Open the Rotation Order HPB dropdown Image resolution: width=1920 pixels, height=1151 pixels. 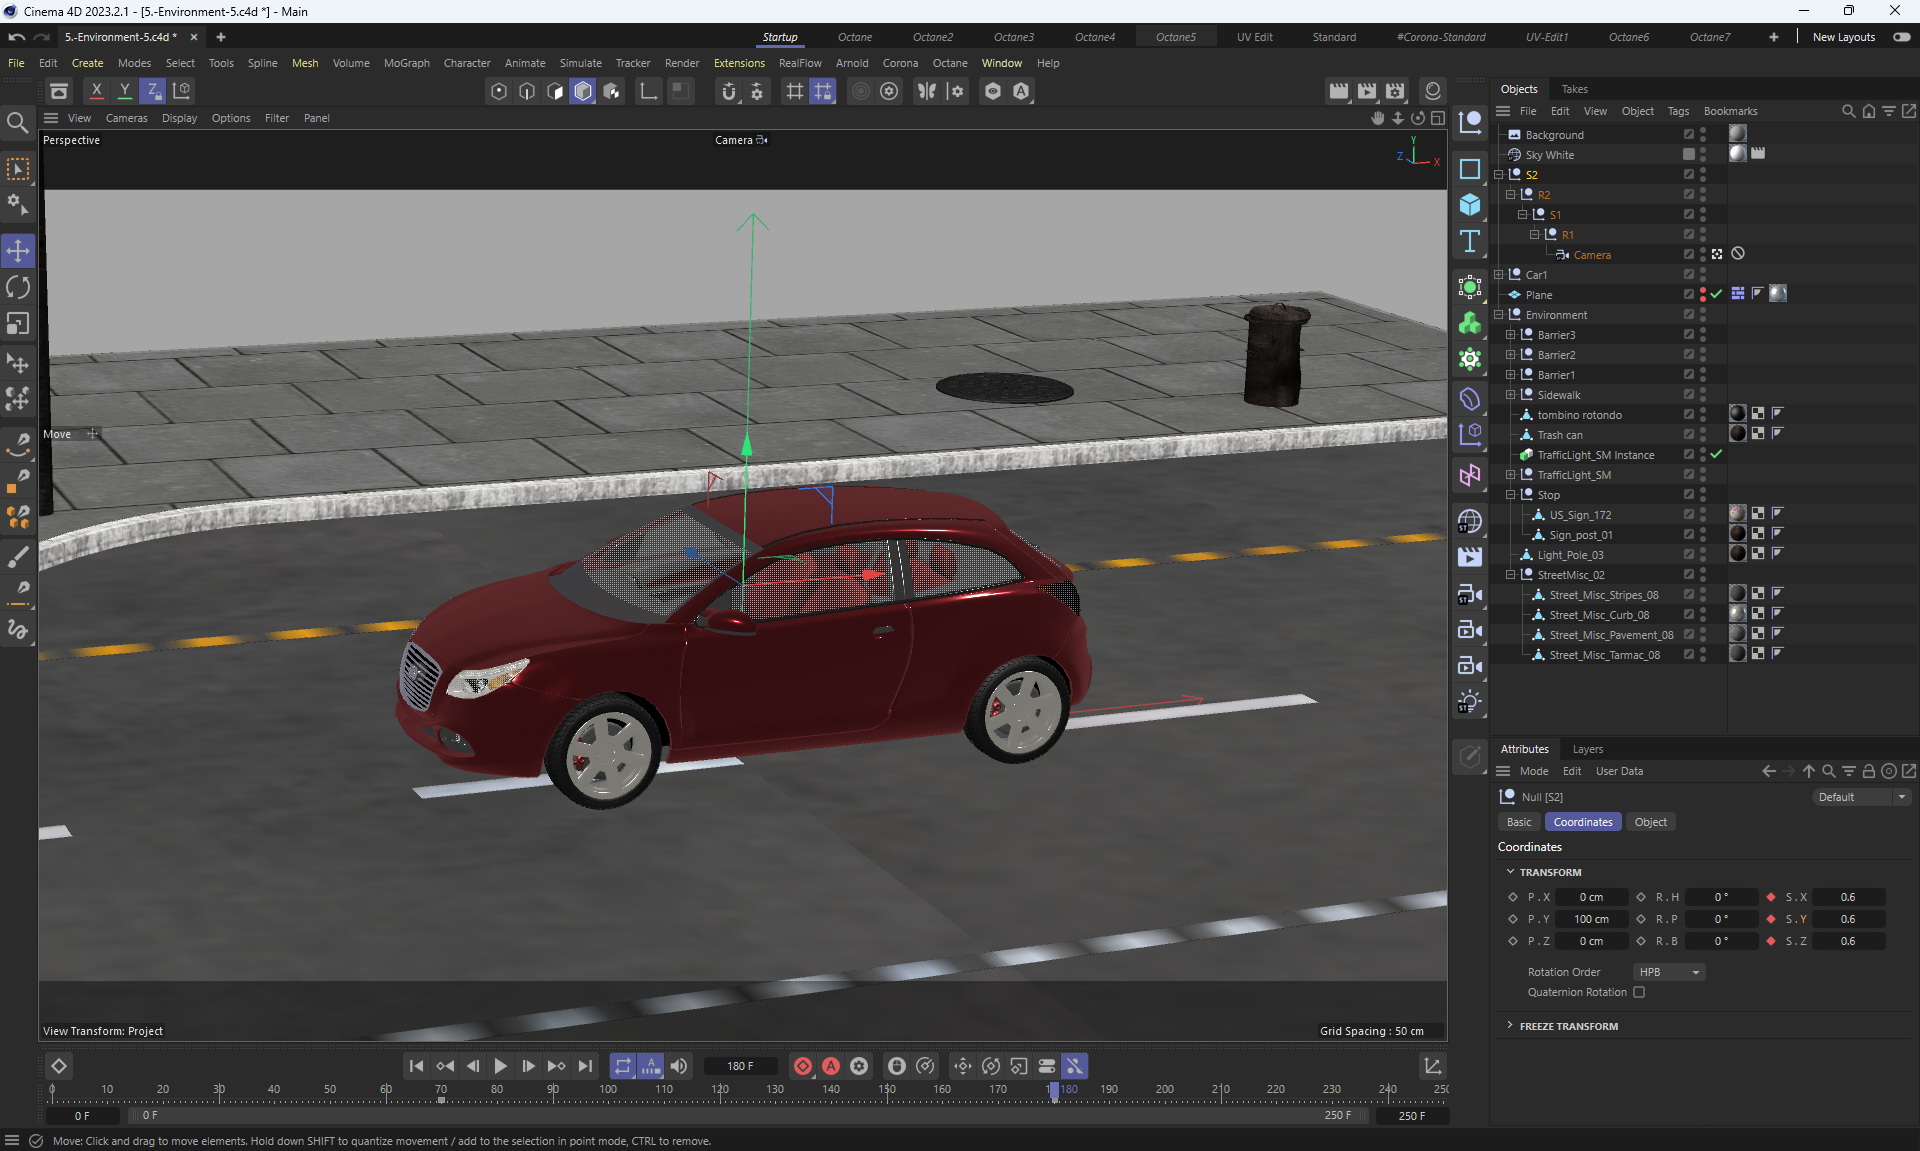[1668, 972]
